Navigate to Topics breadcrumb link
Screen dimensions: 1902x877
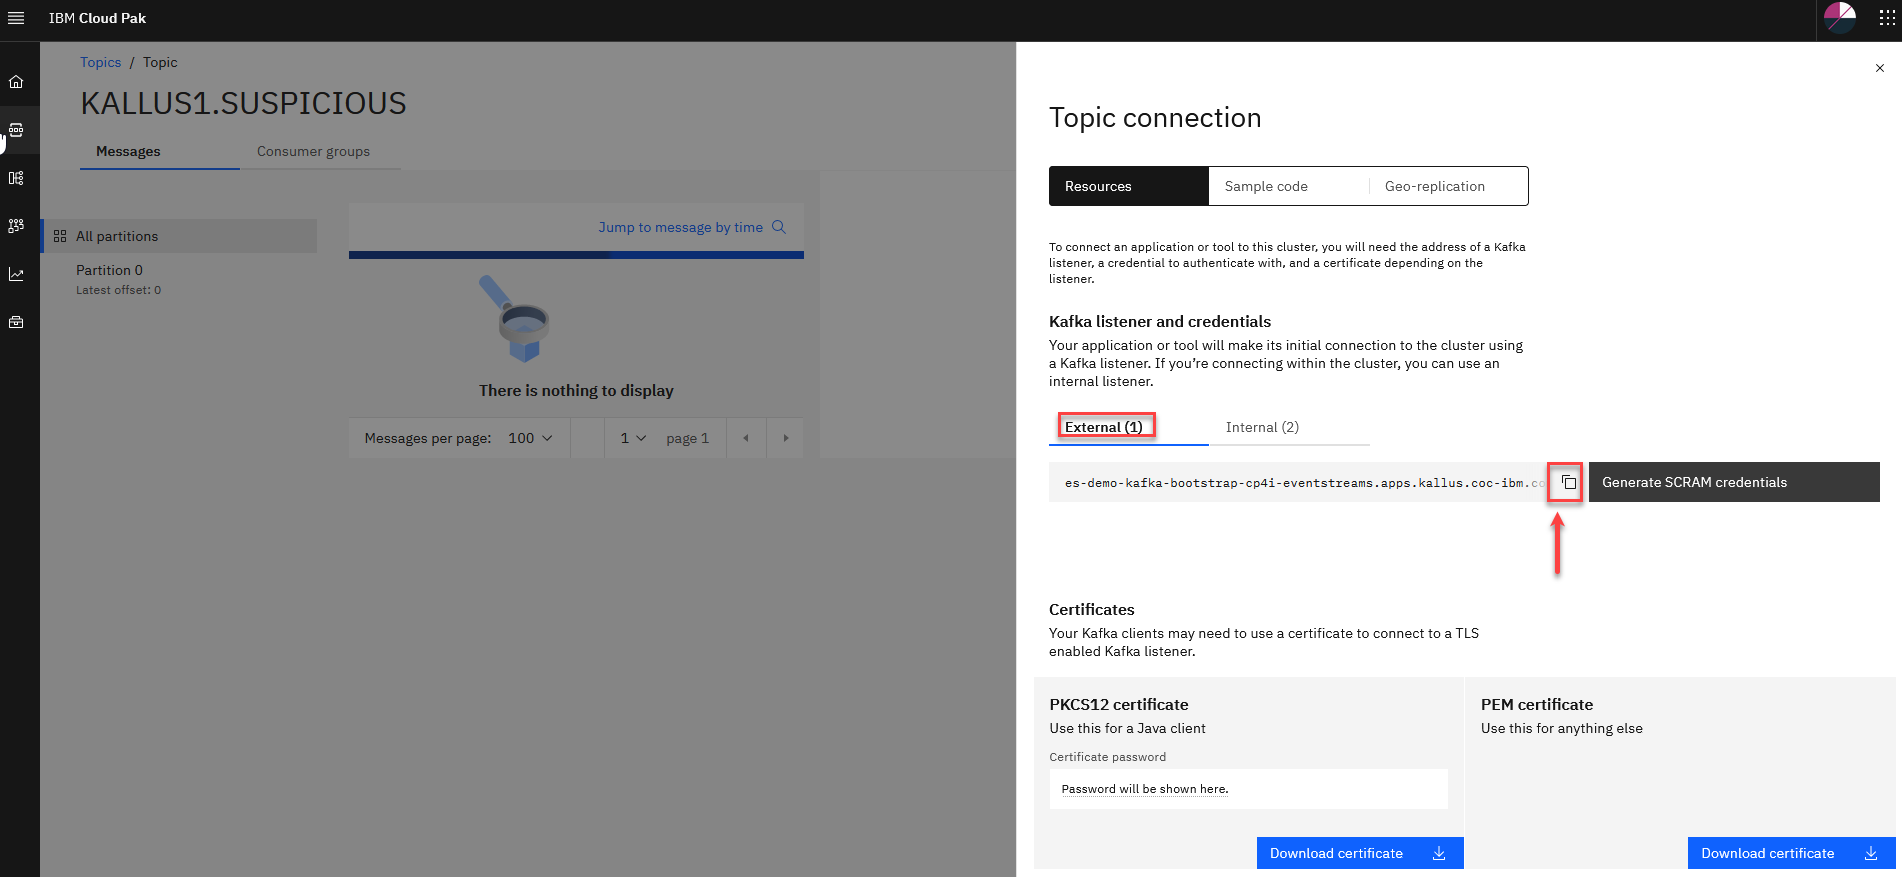(x=100, y=62)
